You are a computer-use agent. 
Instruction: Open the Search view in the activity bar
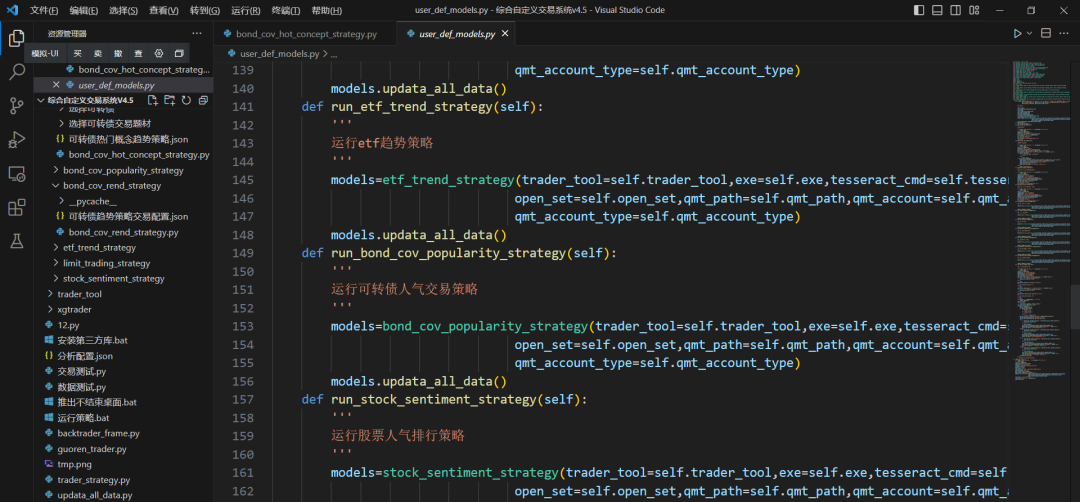click(17, 72)
